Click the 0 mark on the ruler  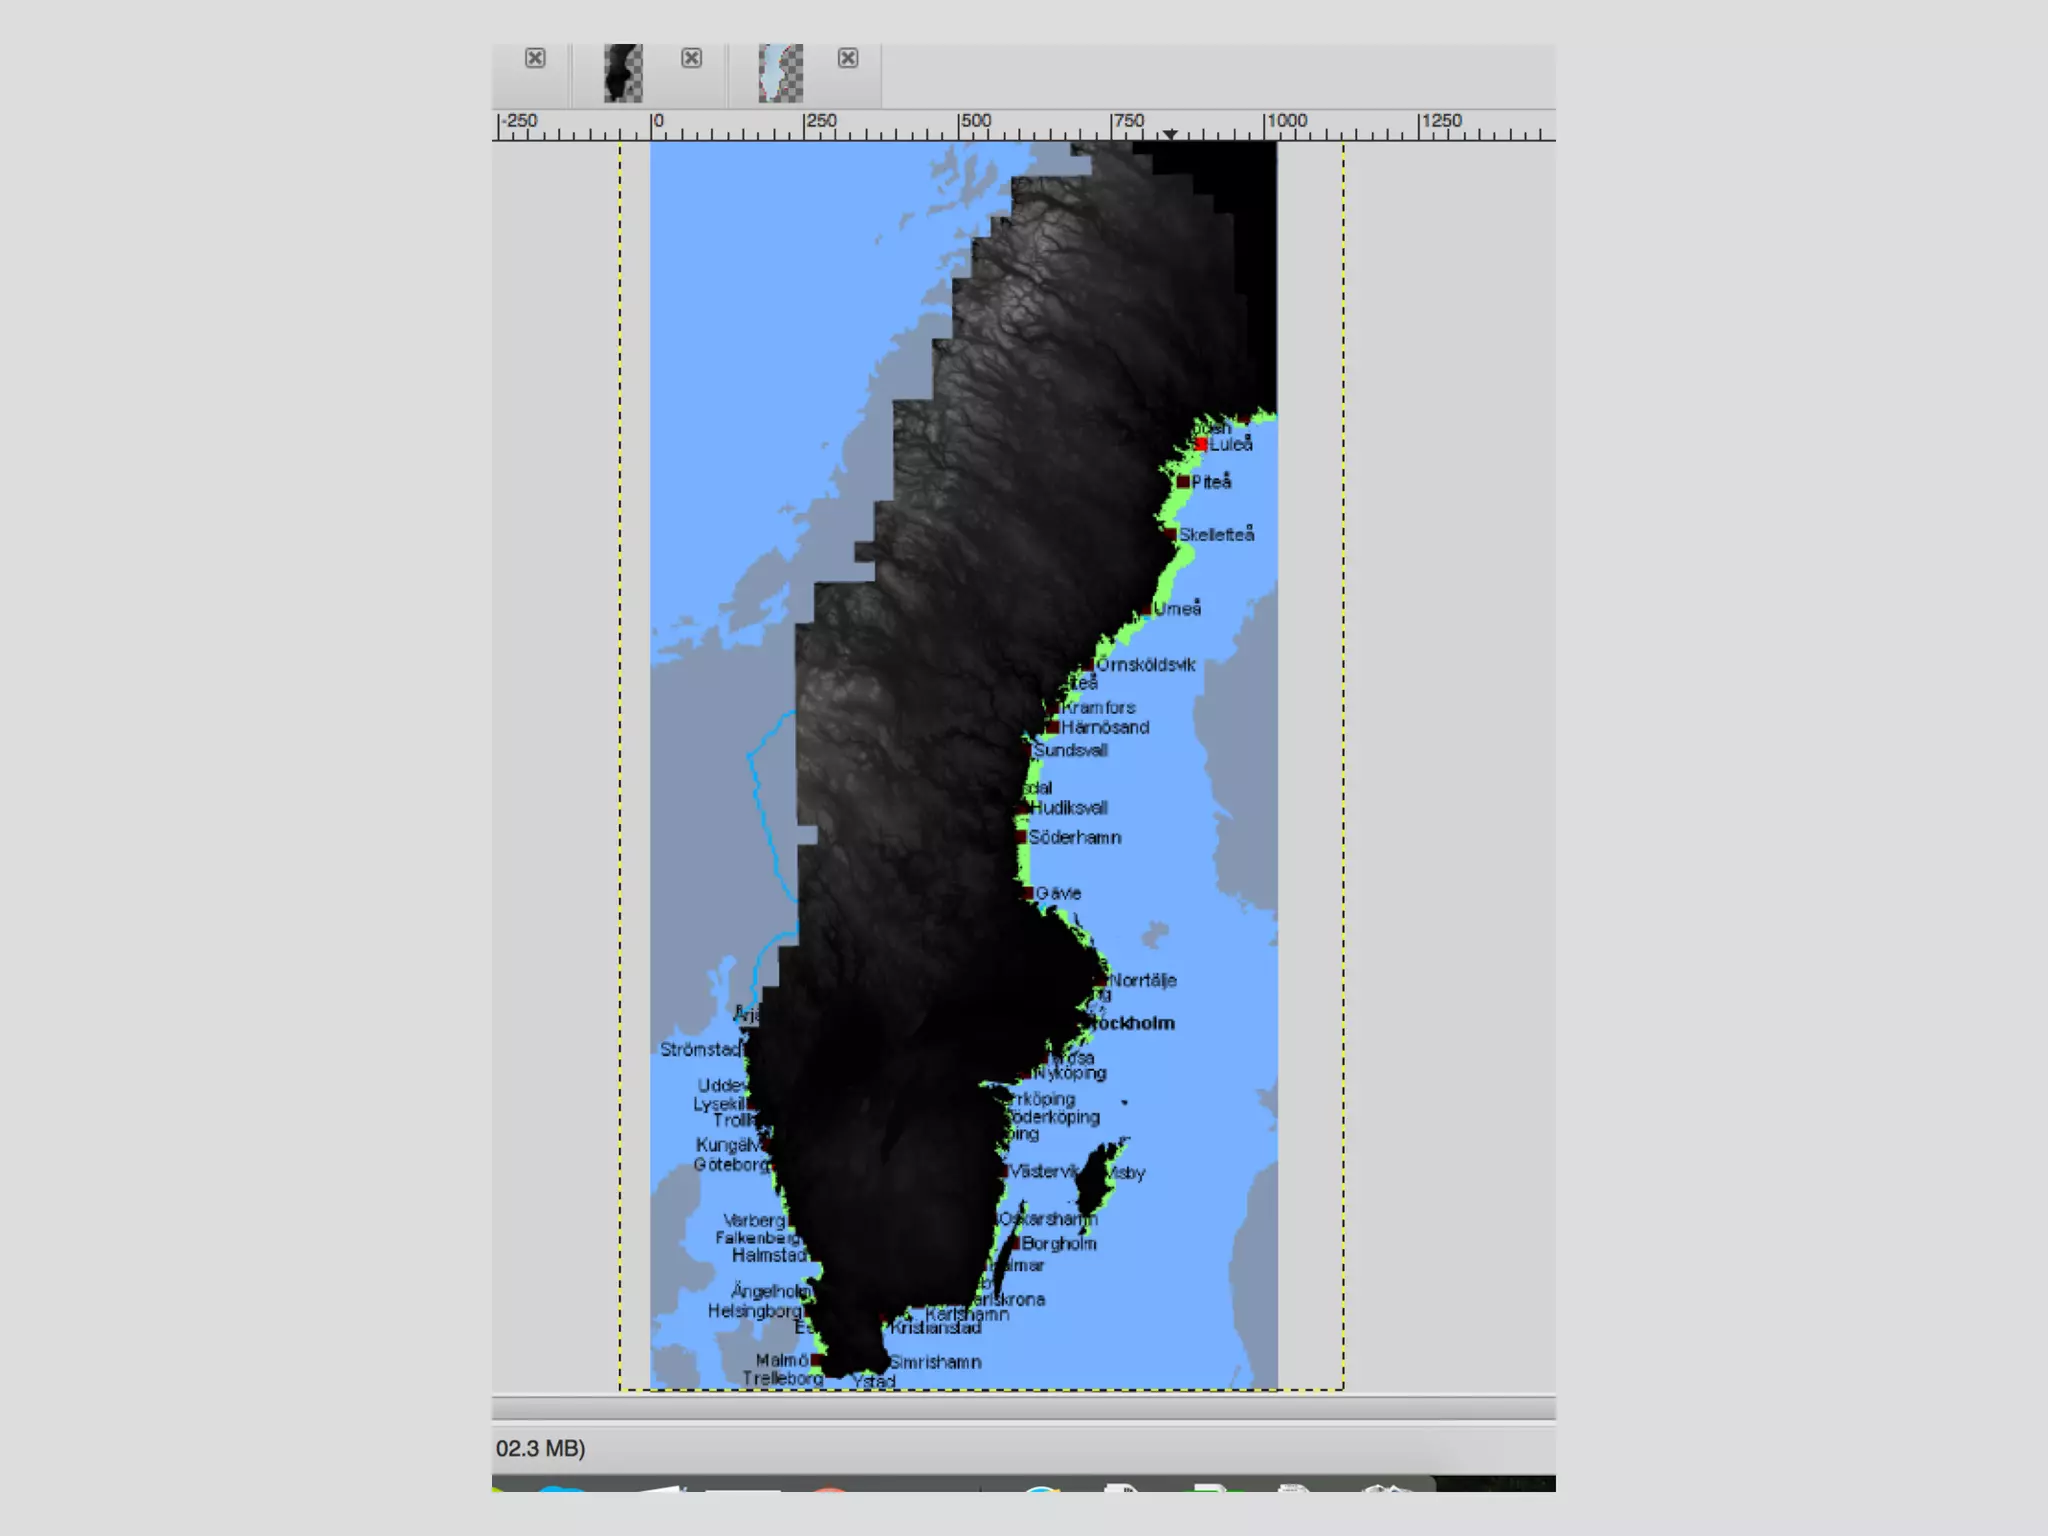(657, 122)
